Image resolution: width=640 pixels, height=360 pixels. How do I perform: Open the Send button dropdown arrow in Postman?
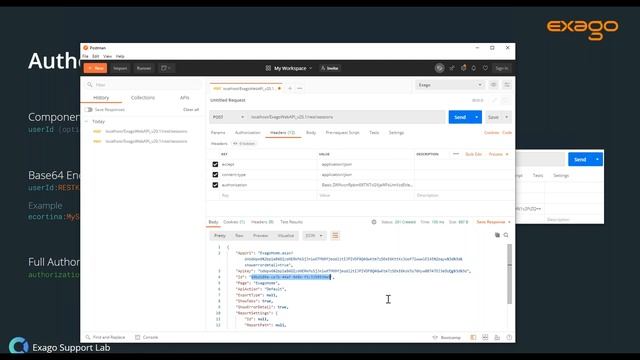(477, 117)
